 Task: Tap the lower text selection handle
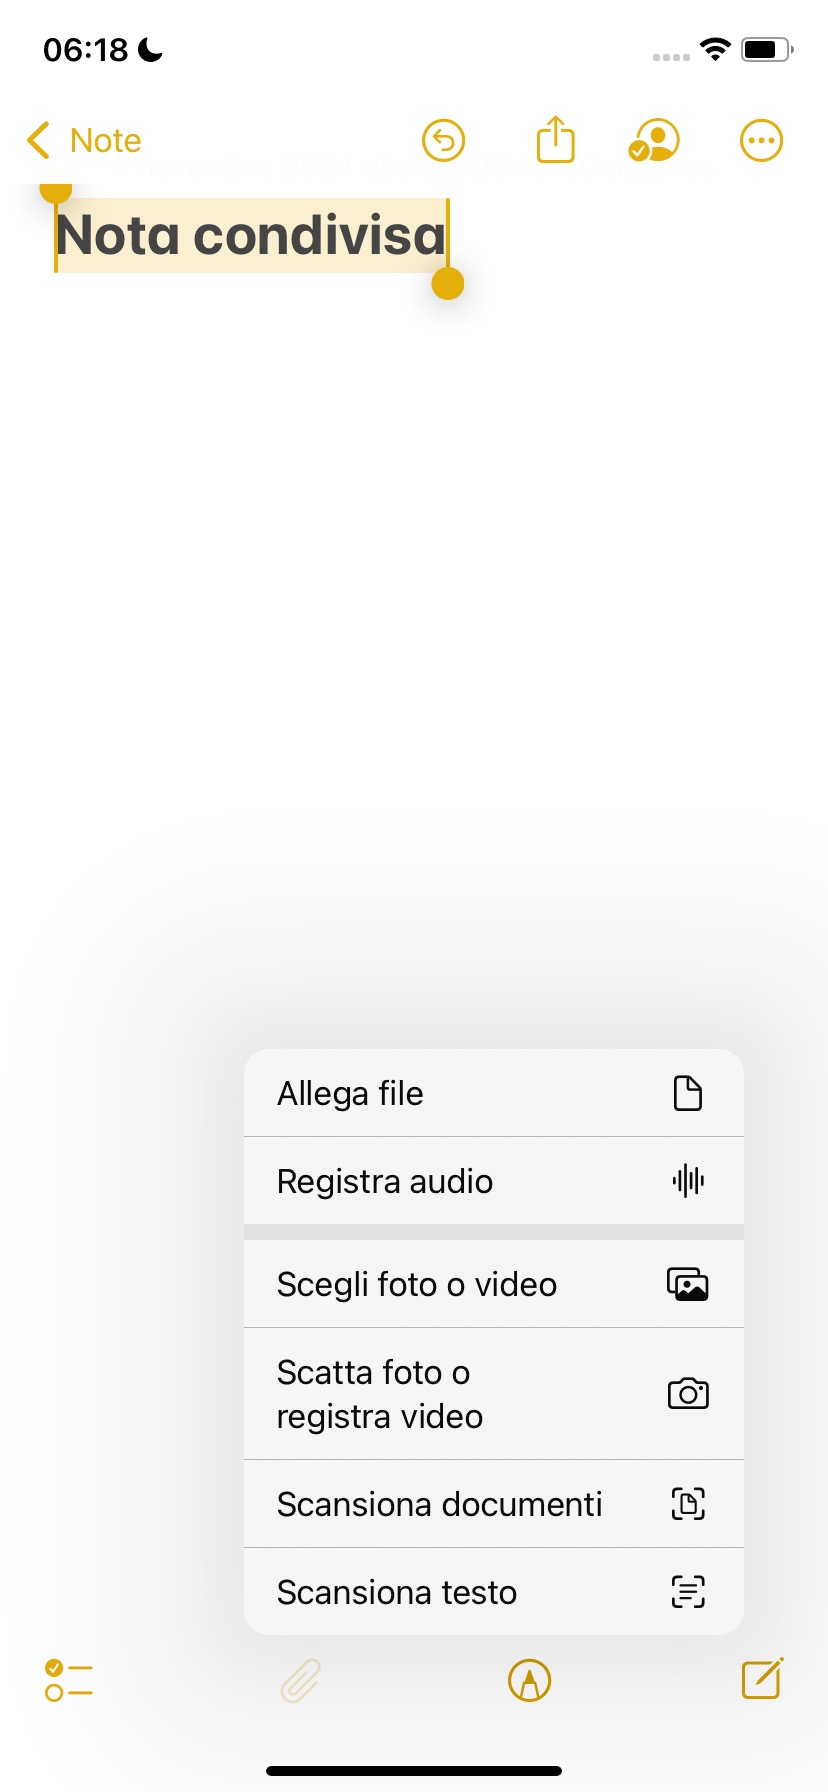click(x=448, y=284)
